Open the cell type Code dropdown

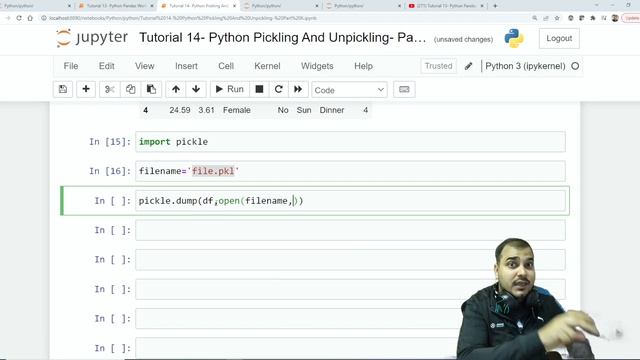pyautogui.click(x=349, y=90)
